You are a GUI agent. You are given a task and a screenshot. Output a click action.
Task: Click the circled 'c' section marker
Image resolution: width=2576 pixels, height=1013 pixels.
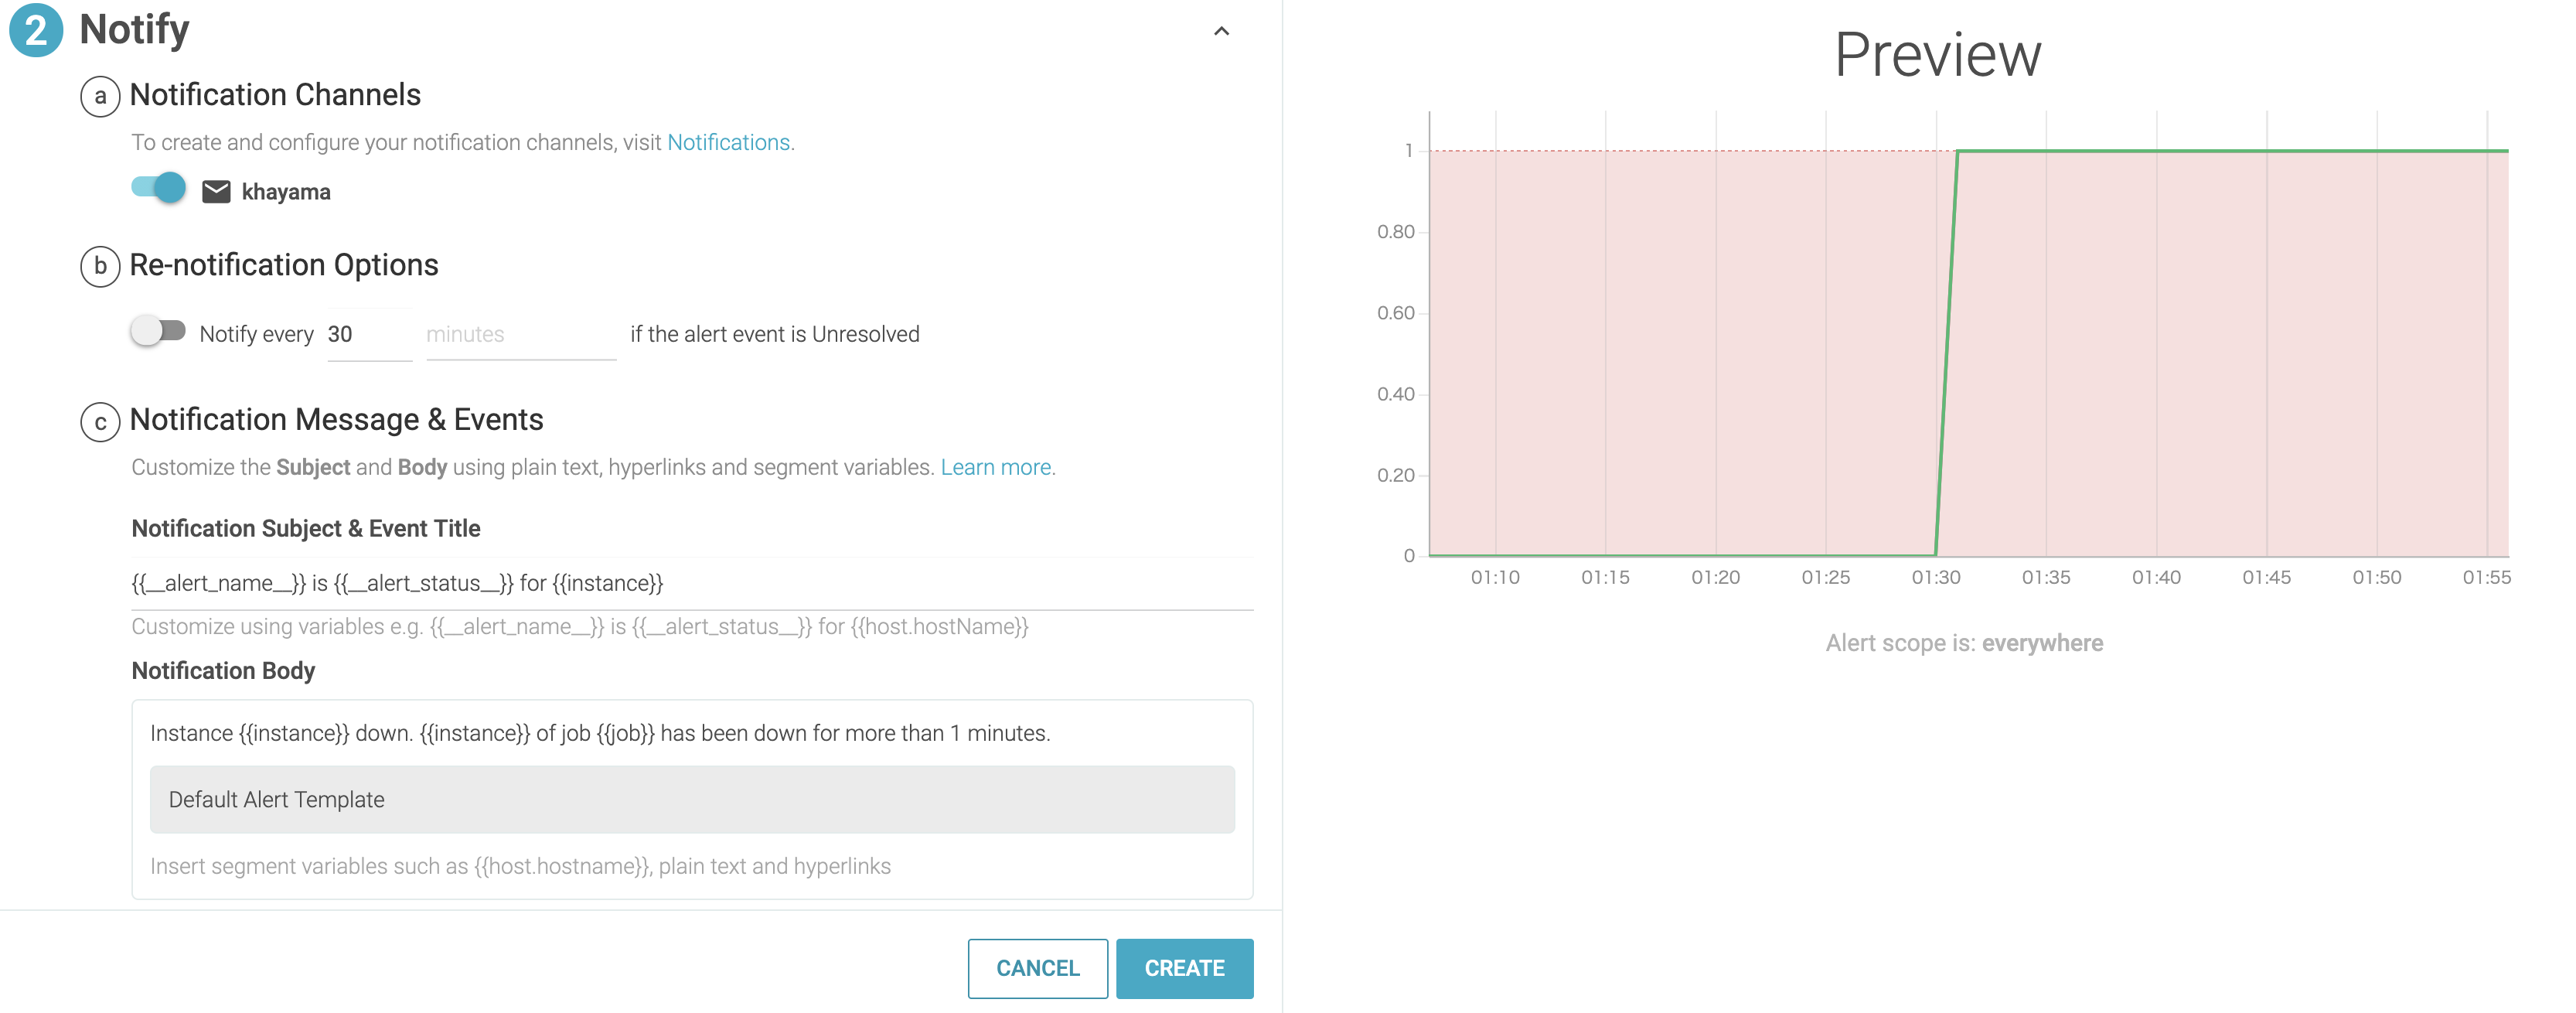100,421
